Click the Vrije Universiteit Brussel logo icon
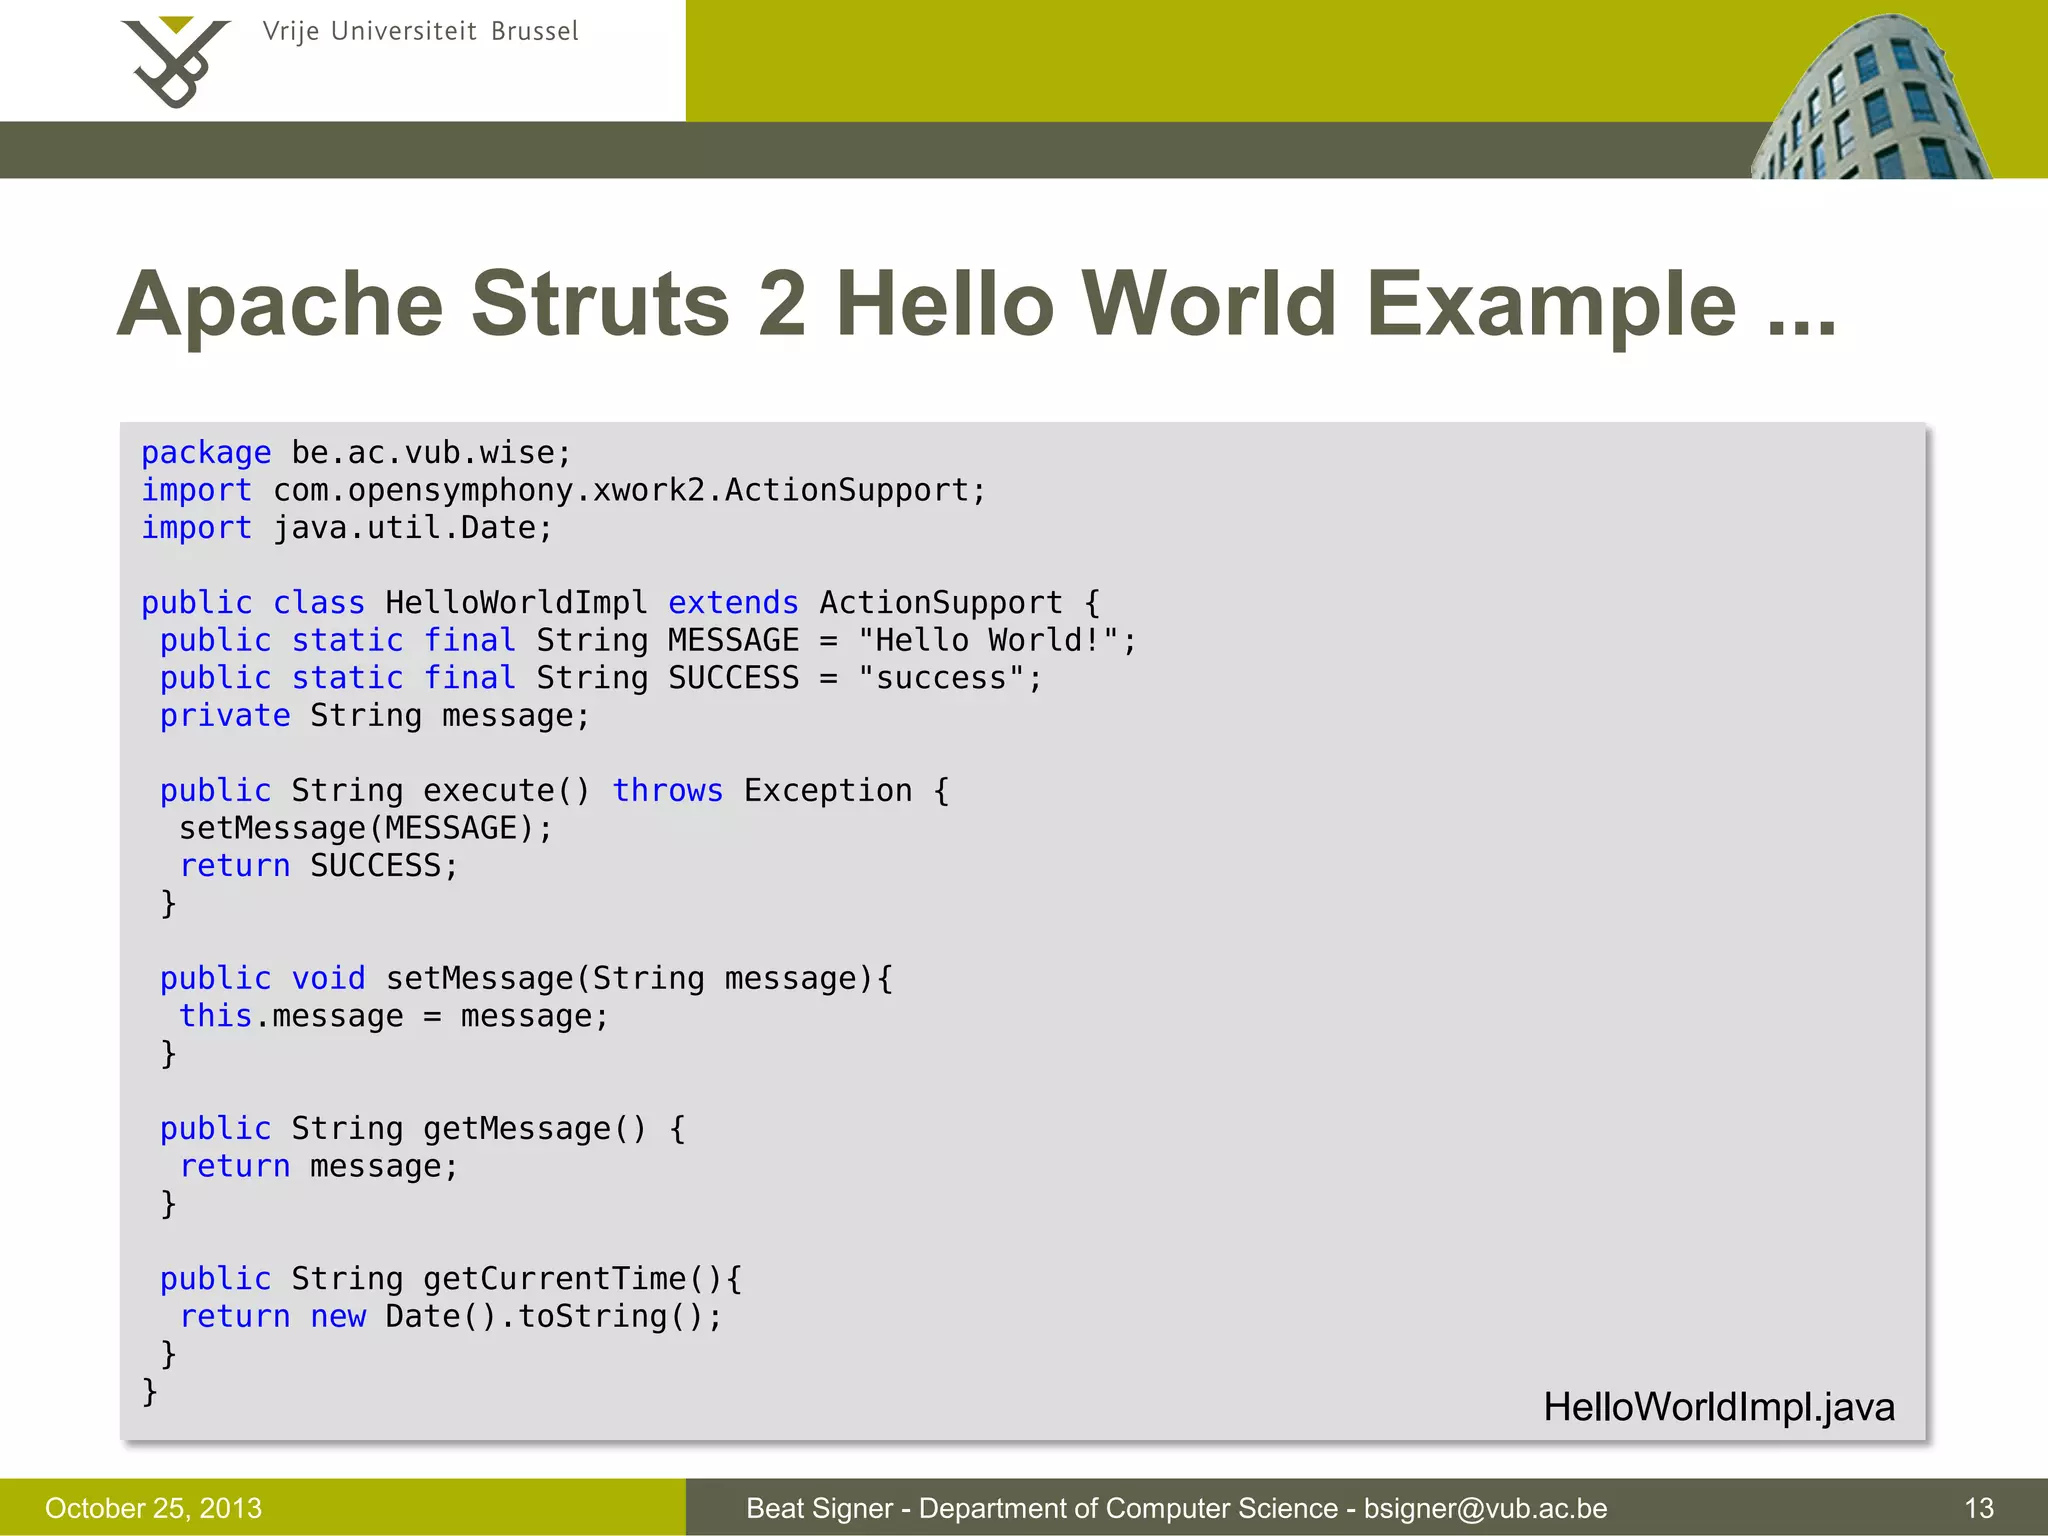The height and width of the screenshot is (1536, 2048). pos(175,62)
